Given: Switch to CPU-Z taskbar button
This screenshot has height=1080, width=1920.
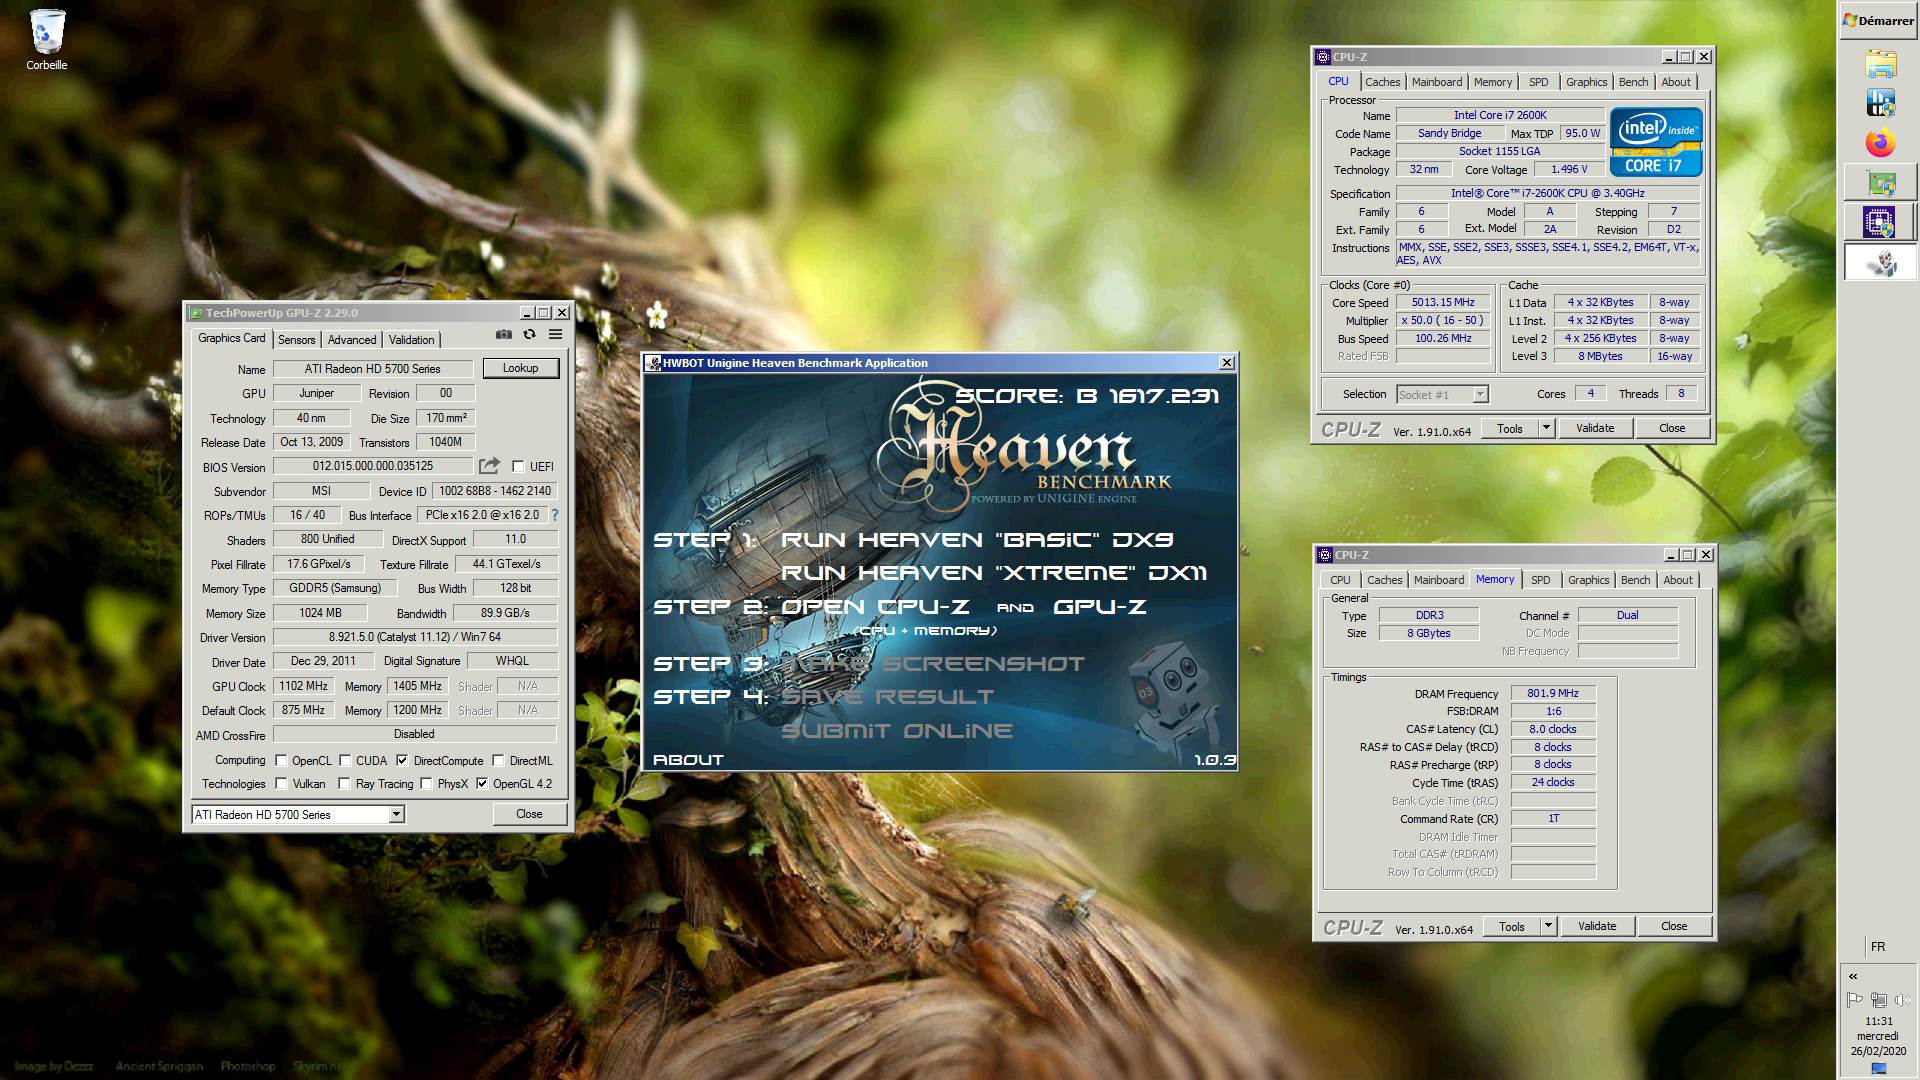Looking at the screenshot, I should click(x=1880, y=222).
